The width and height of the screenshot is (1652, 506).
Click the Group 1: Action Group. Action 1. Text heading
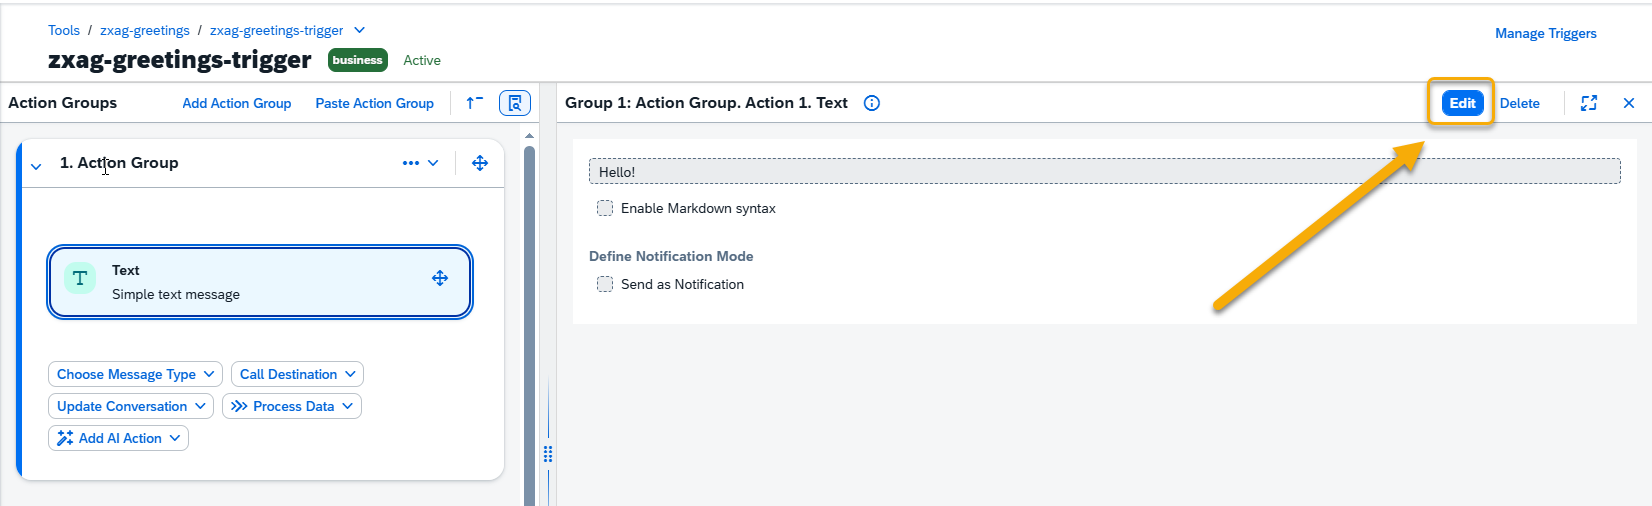pyautogui.click(x=706, y=103)
